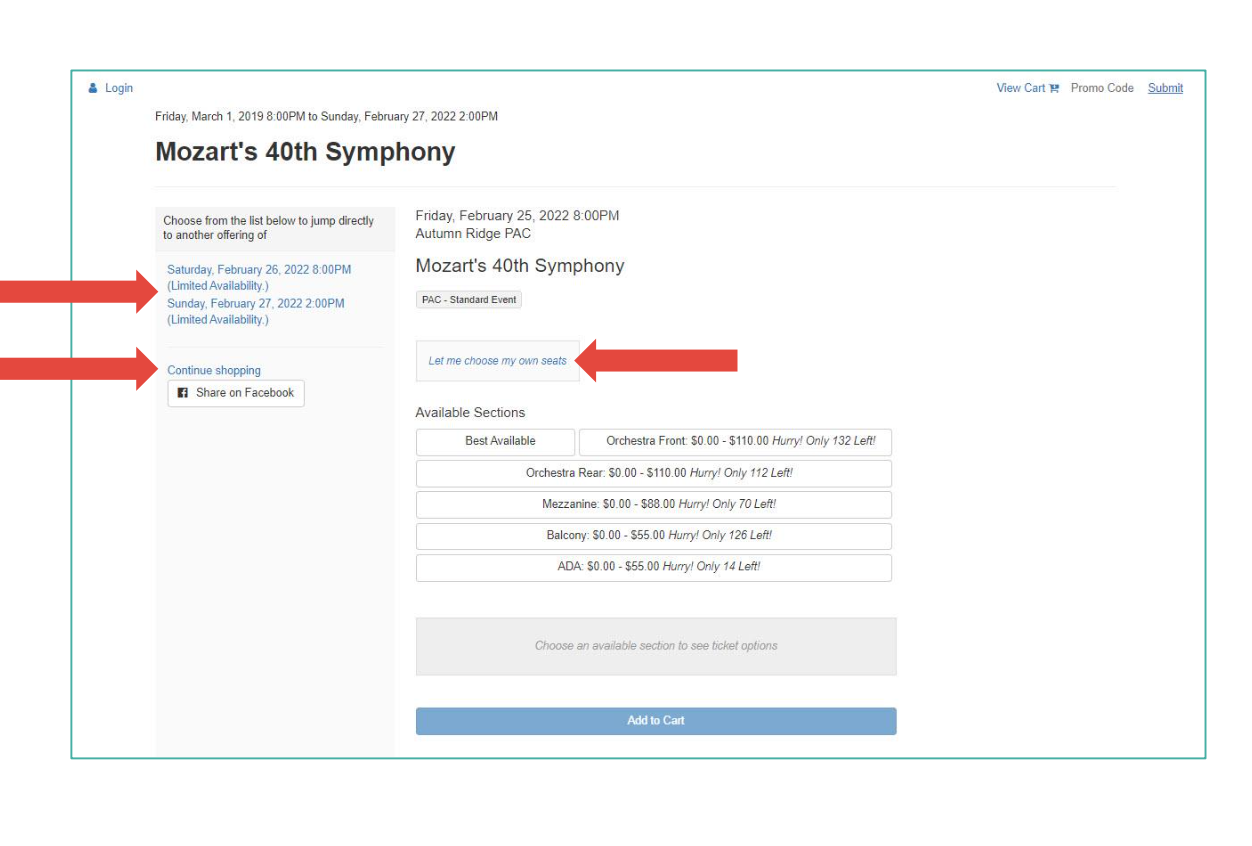Click the Login user icon
The width and height of the screenshot is (1252, 846).
coord(93,88)
